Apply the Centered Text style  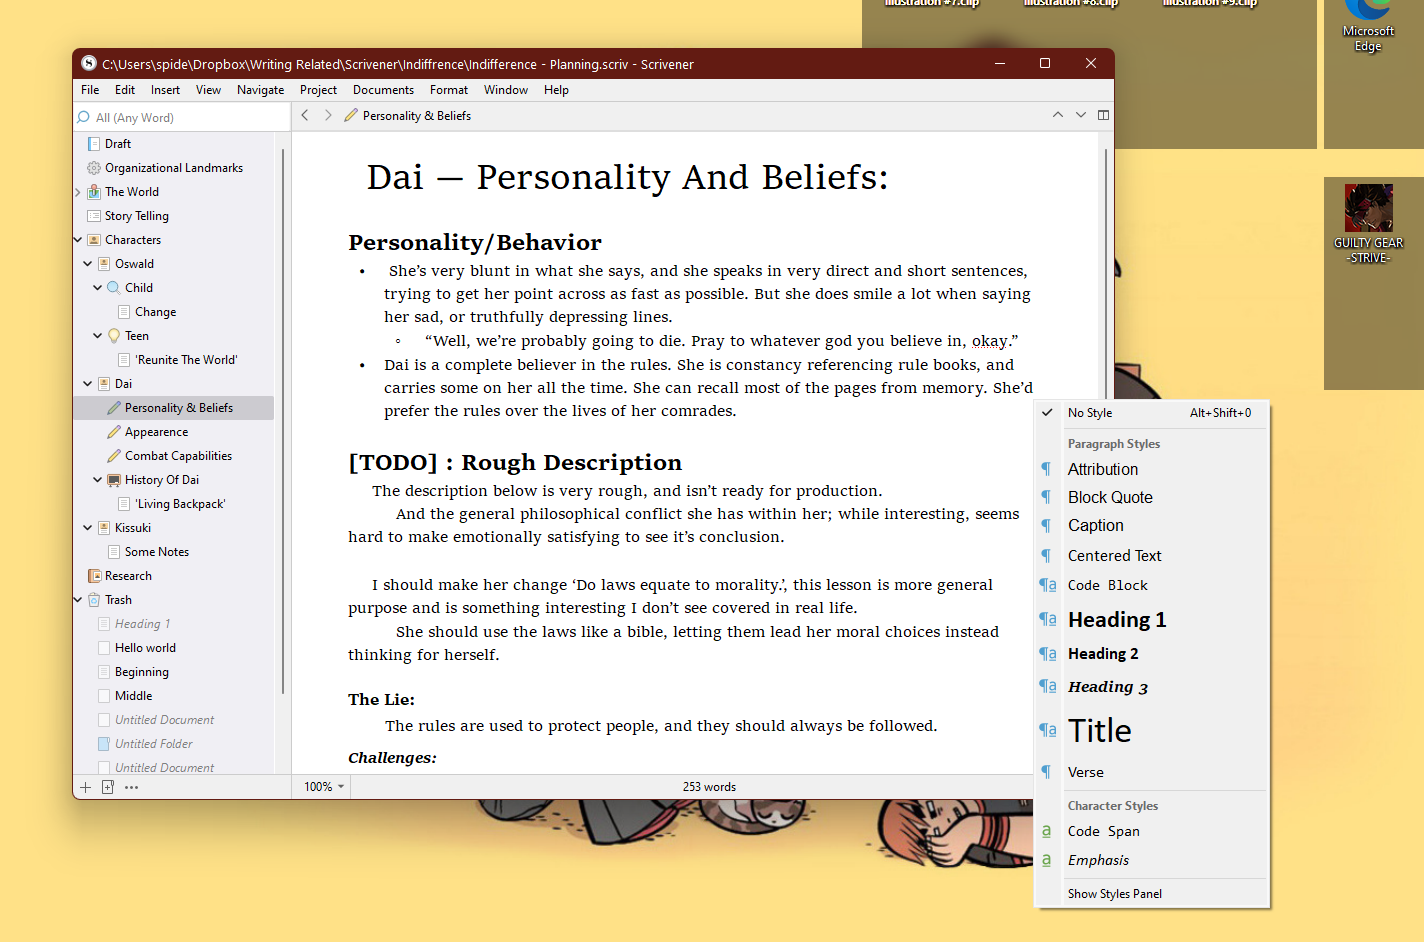[1114, 555]
